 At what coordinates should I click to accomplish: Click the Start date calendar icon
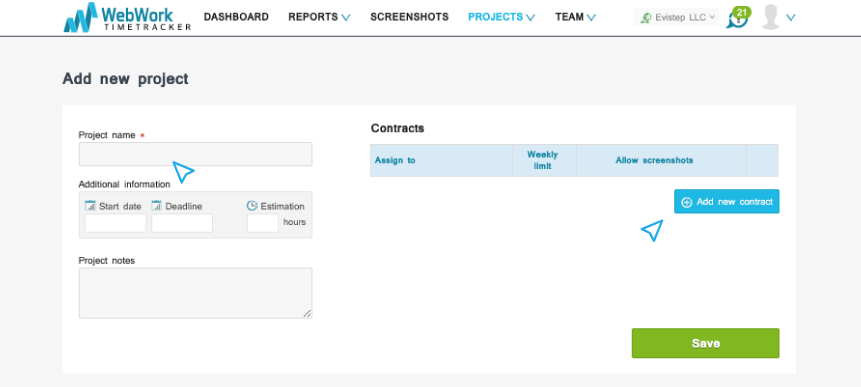click(x=90, y=206)
